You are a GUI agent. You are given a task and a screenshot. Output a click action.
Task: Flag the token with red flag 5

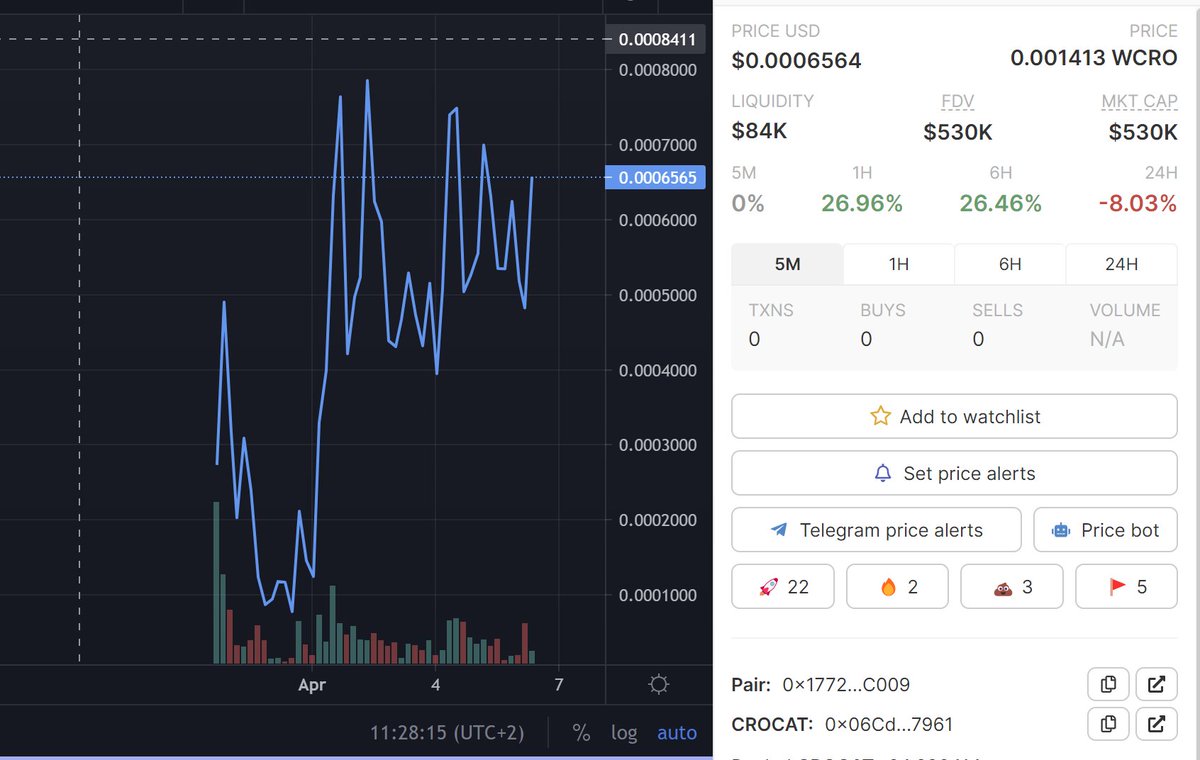[x=1126, y=587]
